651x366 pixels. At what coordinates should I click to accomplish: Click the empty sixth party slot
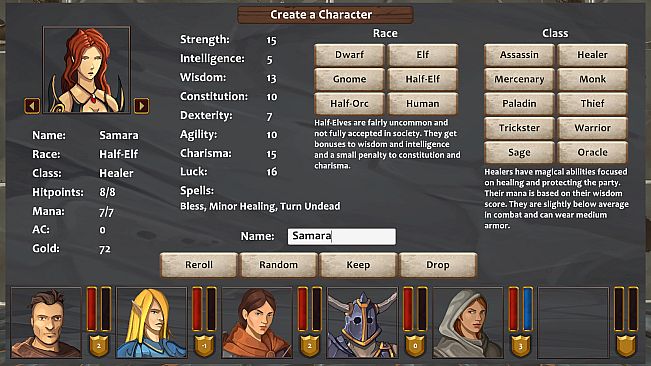point(573,322)
